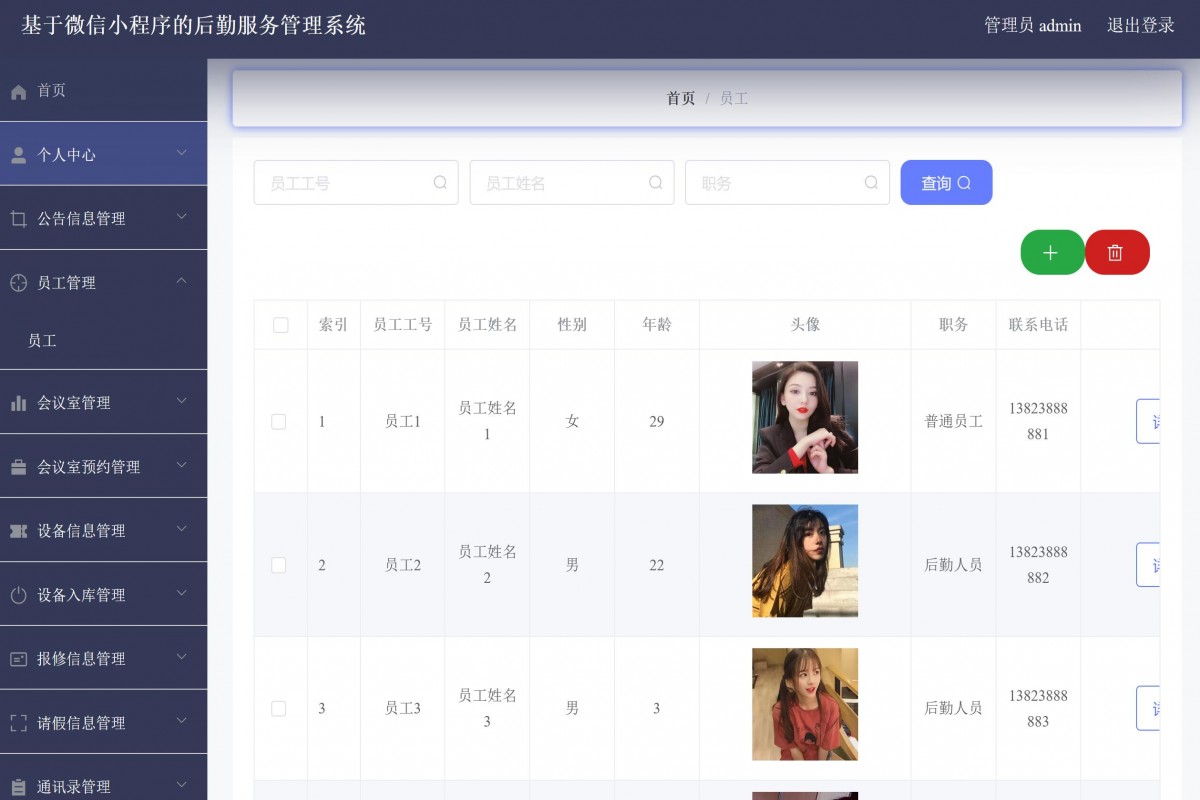This screenshot has height=800, width=1200.
Task: Click the avatar photo of 员工1
Action: (x=805, y=418)
